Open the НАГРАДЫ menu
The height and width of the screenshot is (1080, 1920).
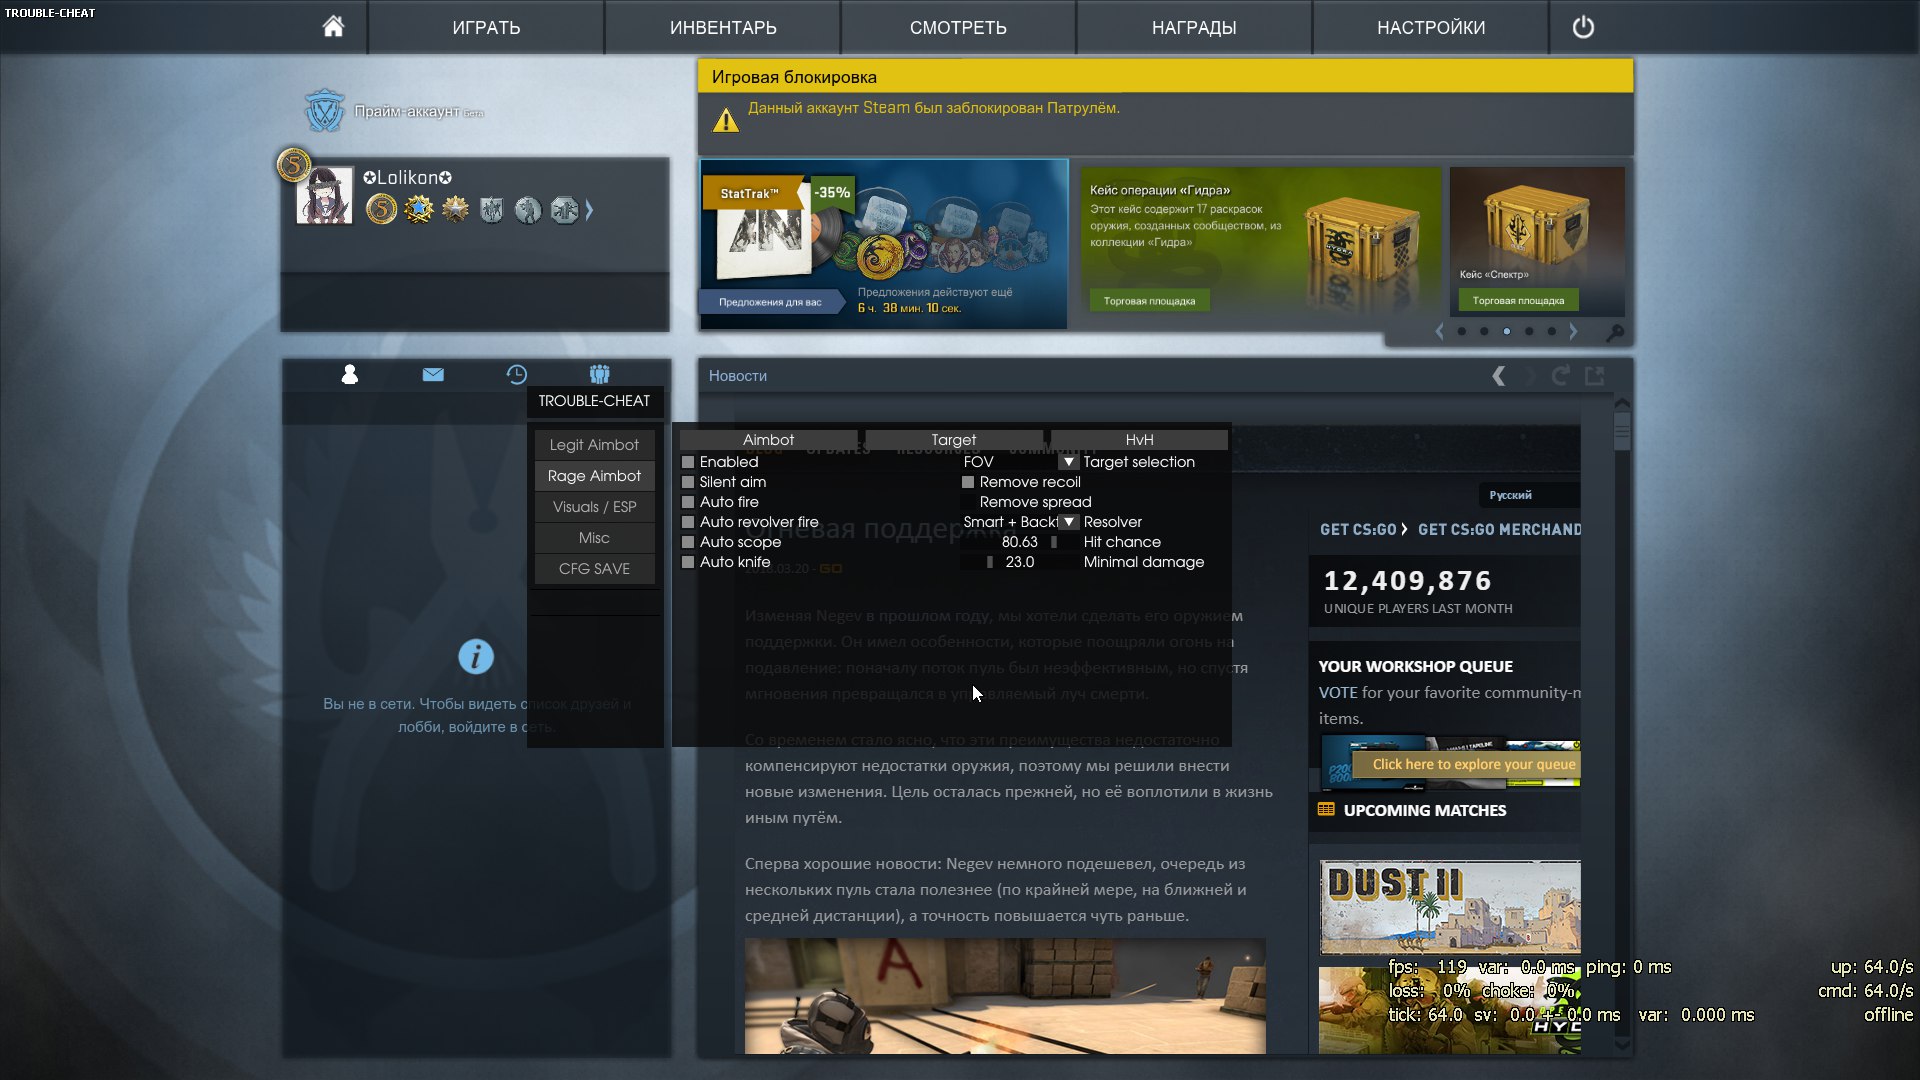tap(1194, 27)
